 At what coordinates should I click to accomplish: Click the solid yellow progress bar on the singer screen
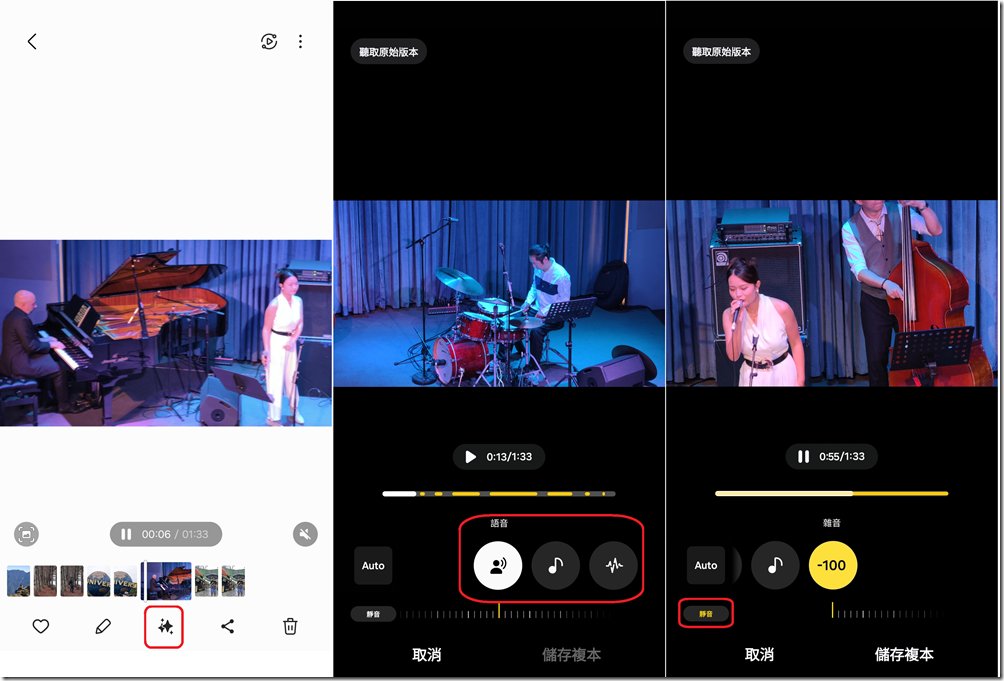(x=832, y=493)
